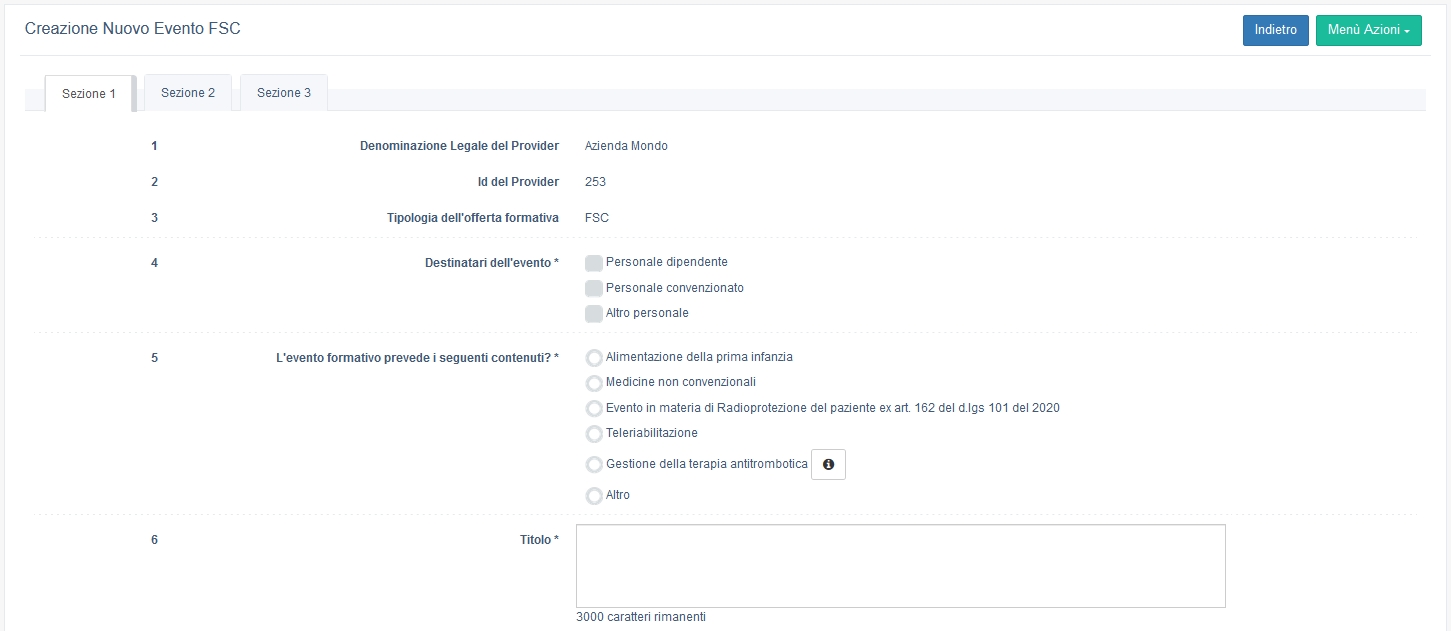Select Gestione della terapia antitrombotica radio button
This screenshot has width=1451, height=631.
(x=594, y=465)
